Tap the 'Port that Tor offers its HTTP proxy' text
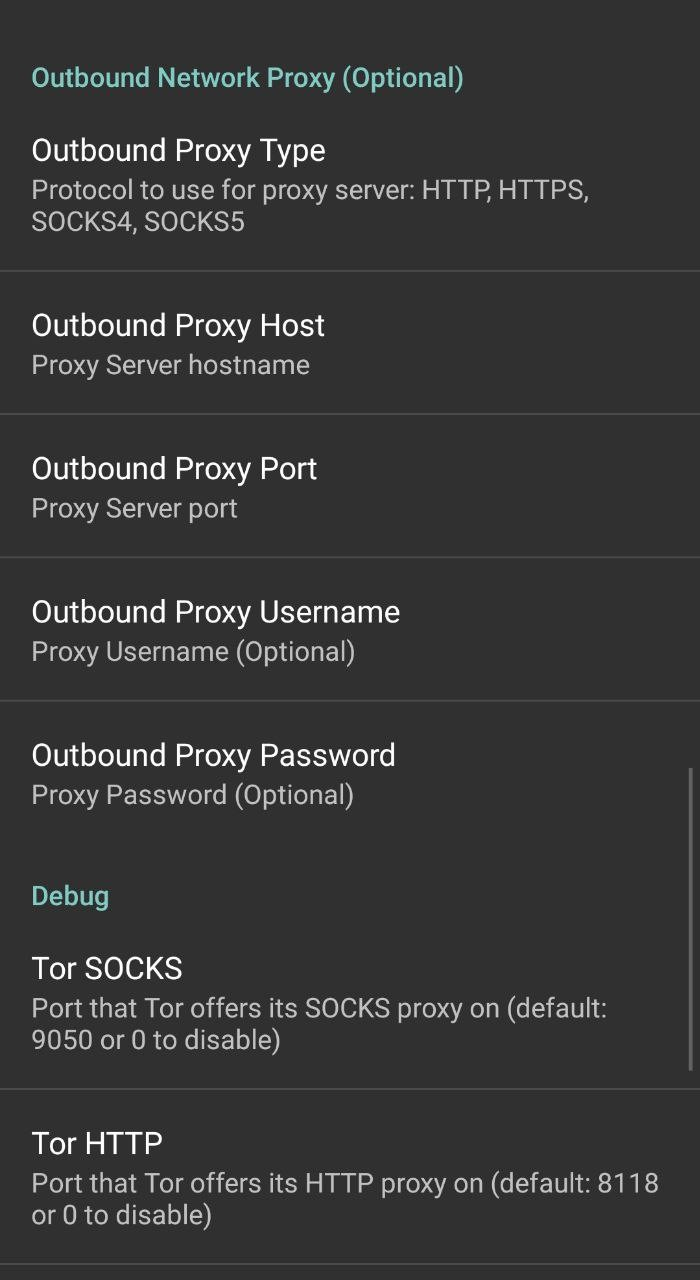700x1280 pixels. tap(345, 1184)
